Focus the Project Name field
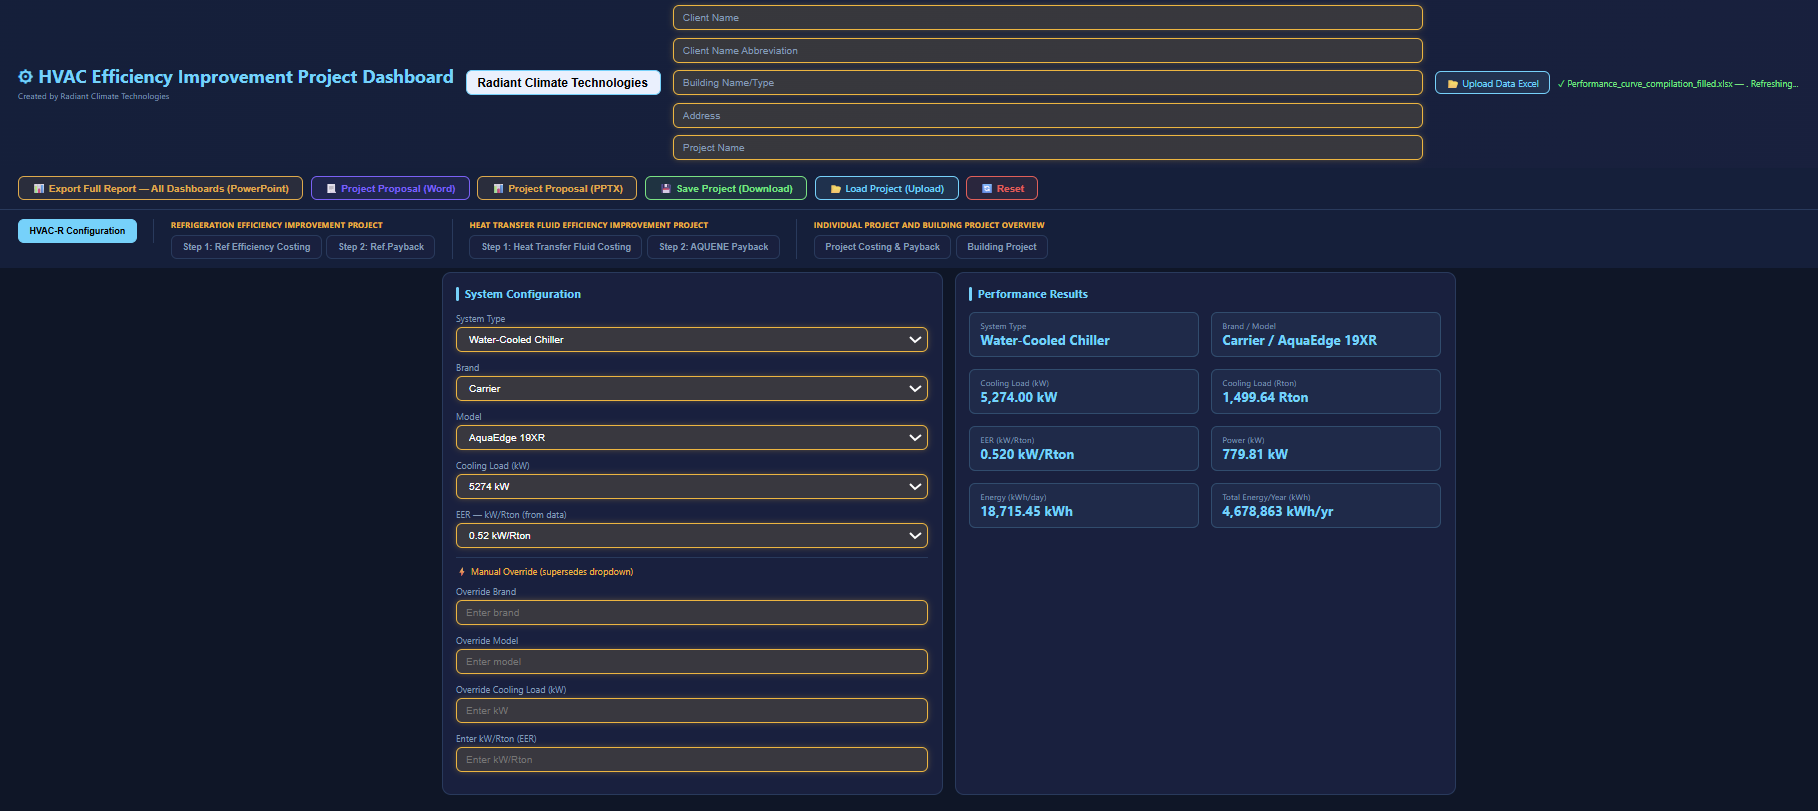 coord(1047,148)
